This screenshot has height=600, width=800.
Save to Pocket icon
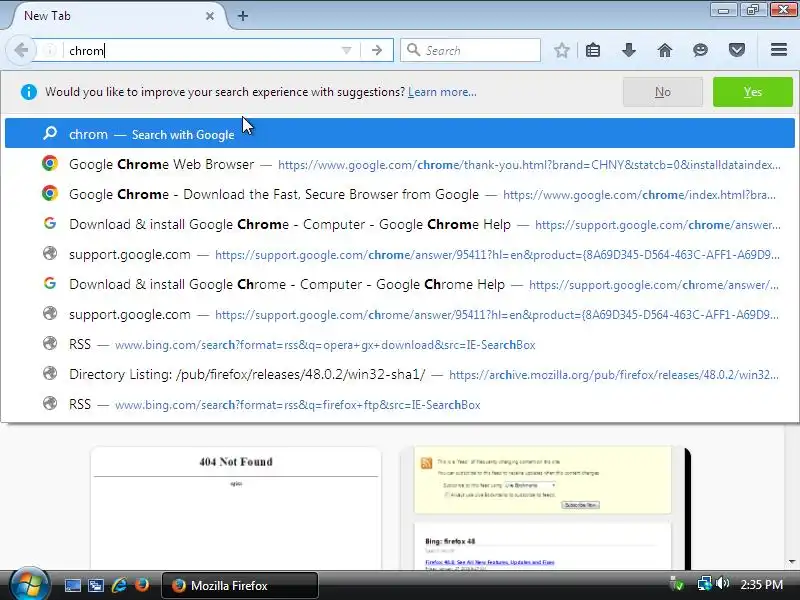(737, 50)
